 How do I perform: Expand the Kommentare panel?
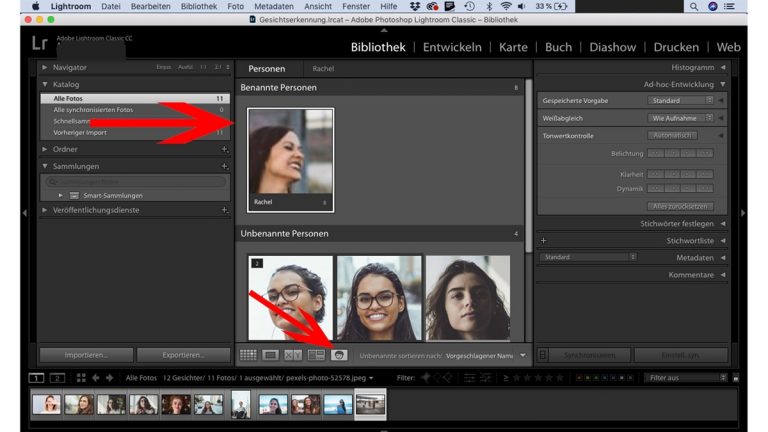pos(723,275)
